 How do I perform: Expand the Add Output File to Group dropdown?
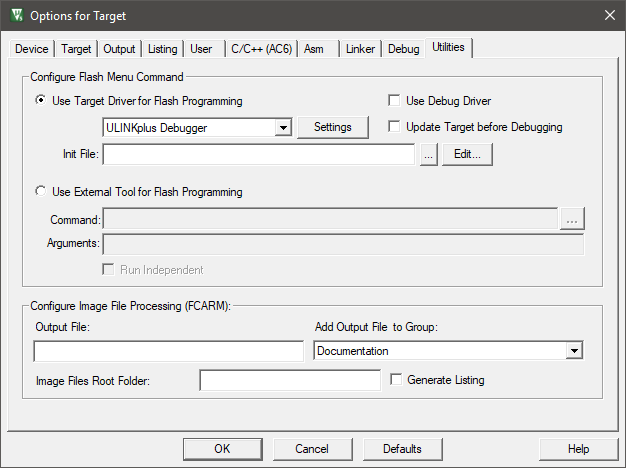click(574, 351)
